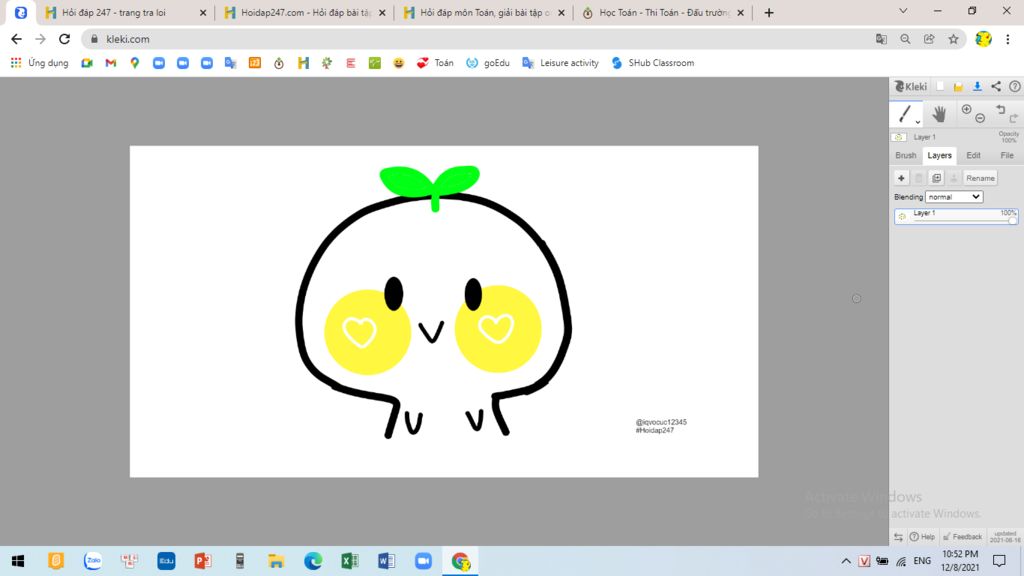This screenshot has height=576, width=1024.
Task: Open the Toán bookmark
Action: pyautogui.click(x=435, y=63)
